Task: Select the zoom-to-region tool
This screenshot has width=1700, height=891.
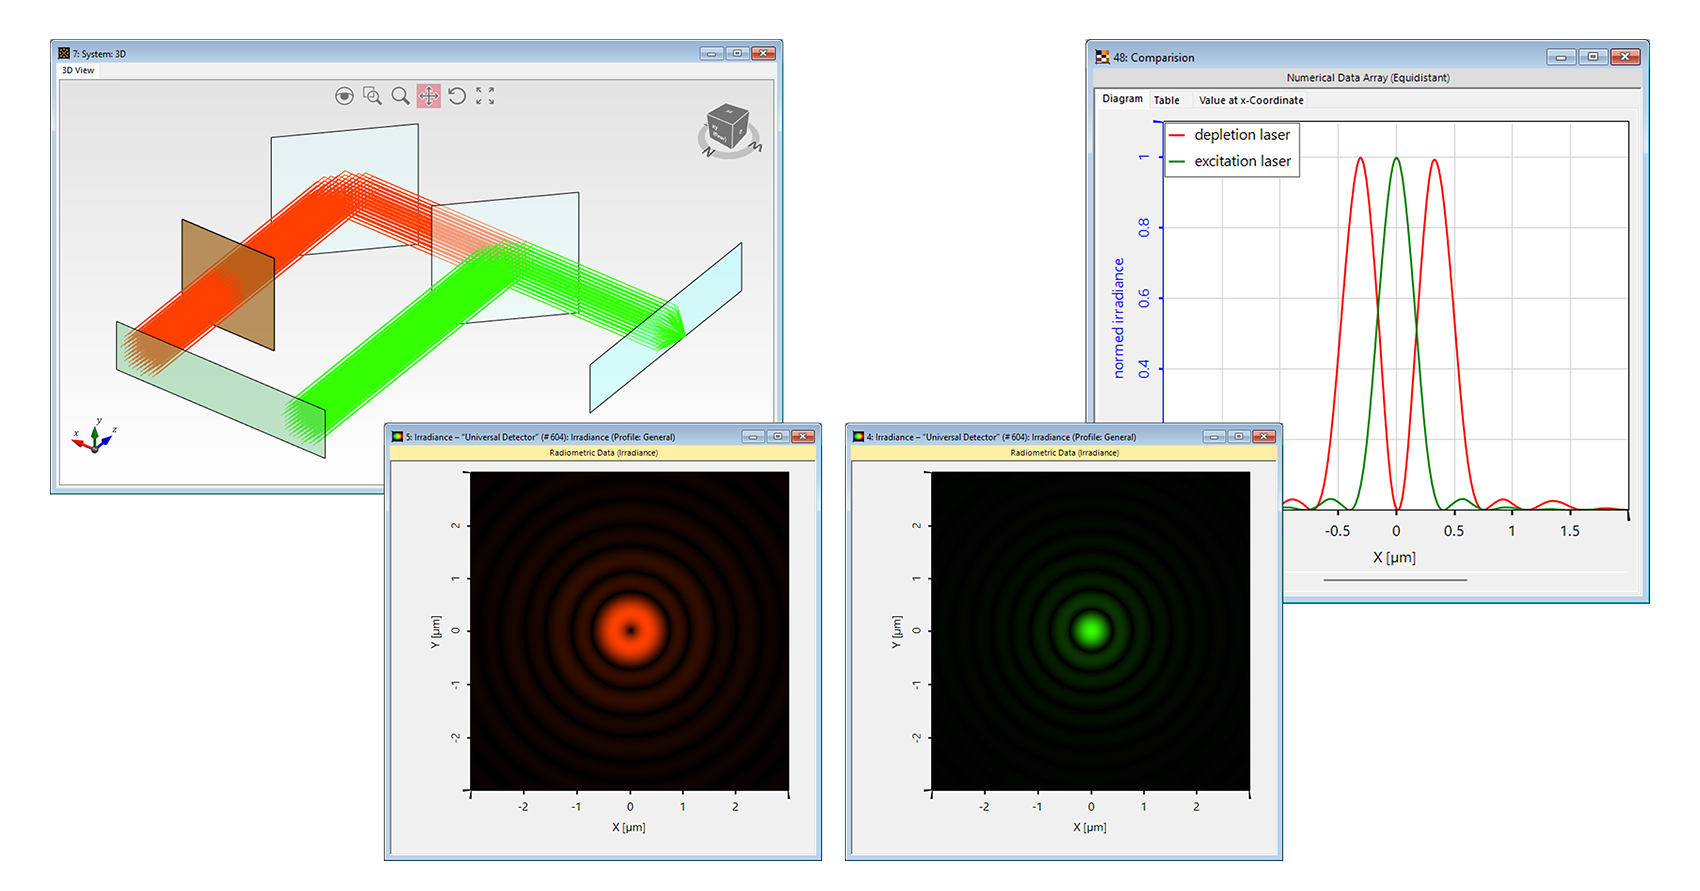Action: click(x=372, y=96)
